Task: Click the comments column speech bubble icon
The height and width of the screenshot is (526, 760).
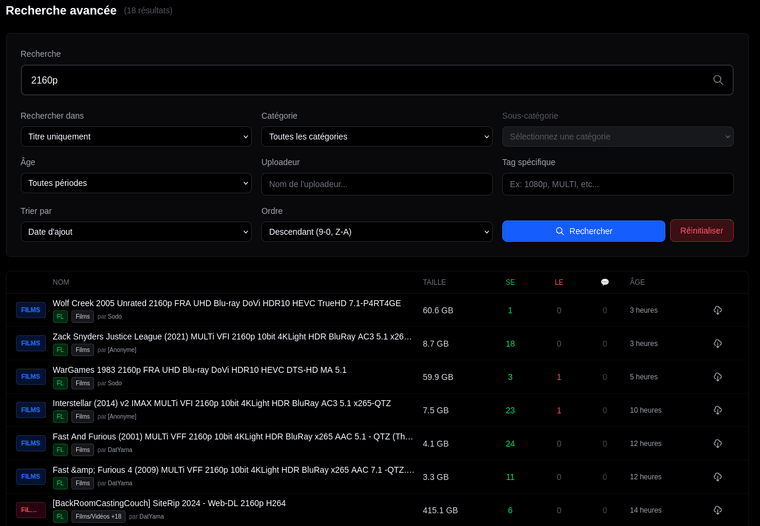Action: pyautogui.click(x=604, y=282)
